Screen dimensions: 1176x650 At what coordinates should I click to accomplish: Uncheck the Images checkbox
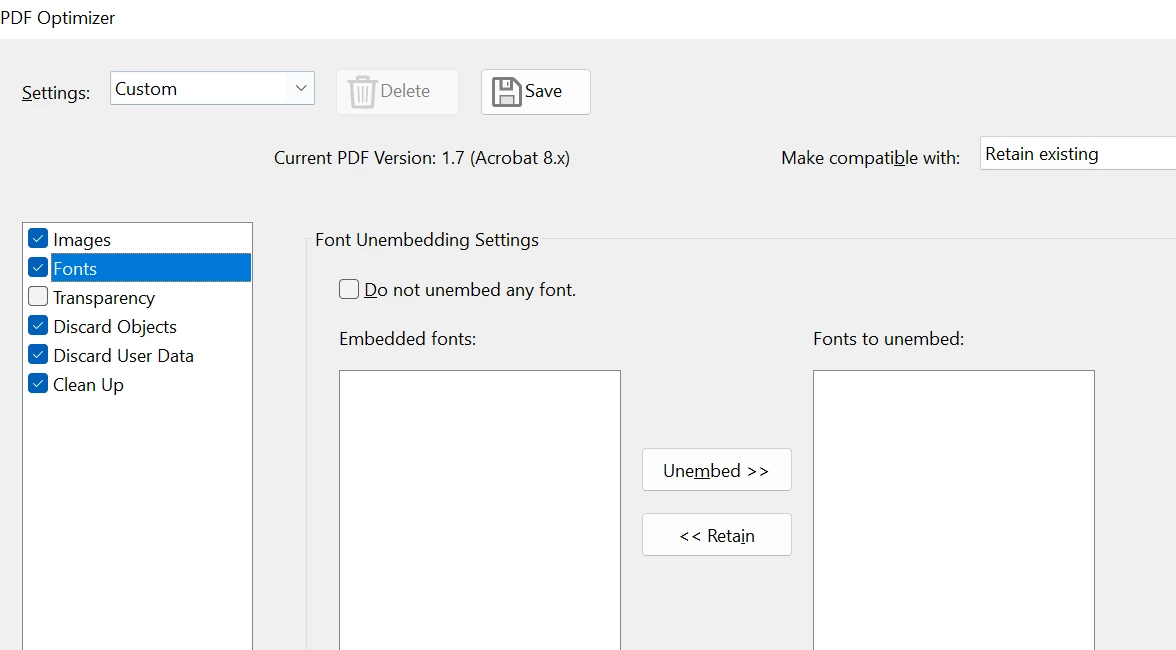38,238
